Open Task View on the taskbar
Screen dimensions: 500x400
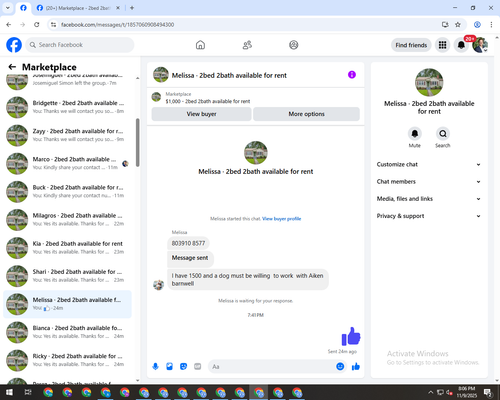(28, 392)
